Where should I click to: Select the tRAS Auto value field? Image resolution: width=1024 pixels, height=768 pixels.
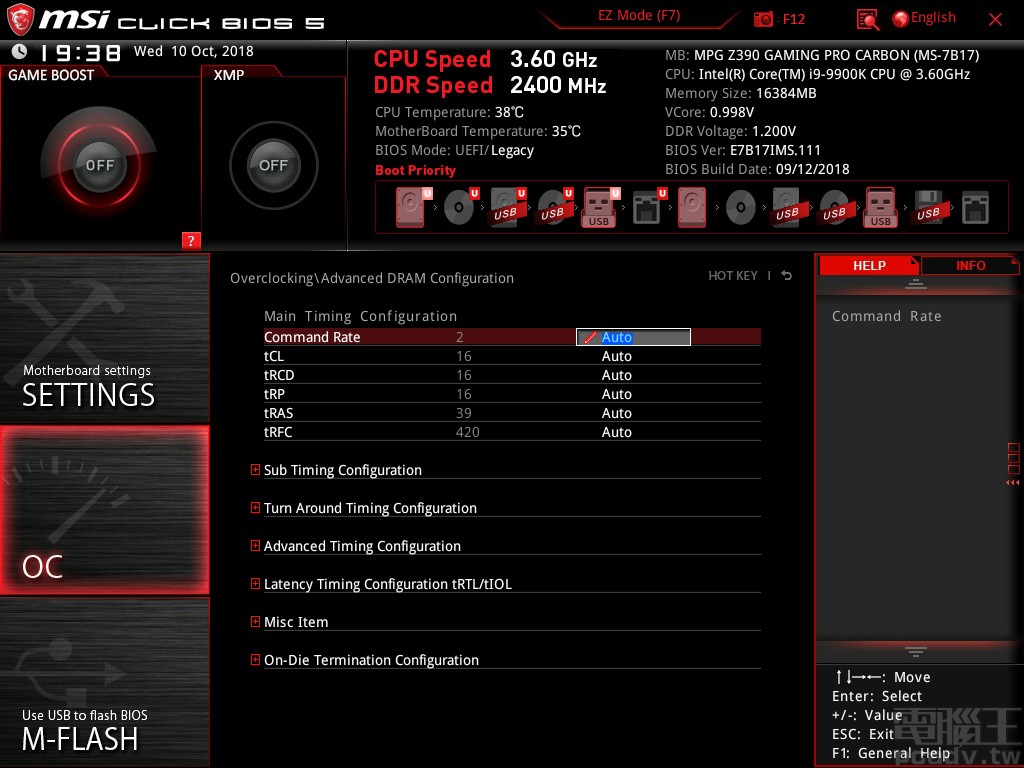click(616, 413)
